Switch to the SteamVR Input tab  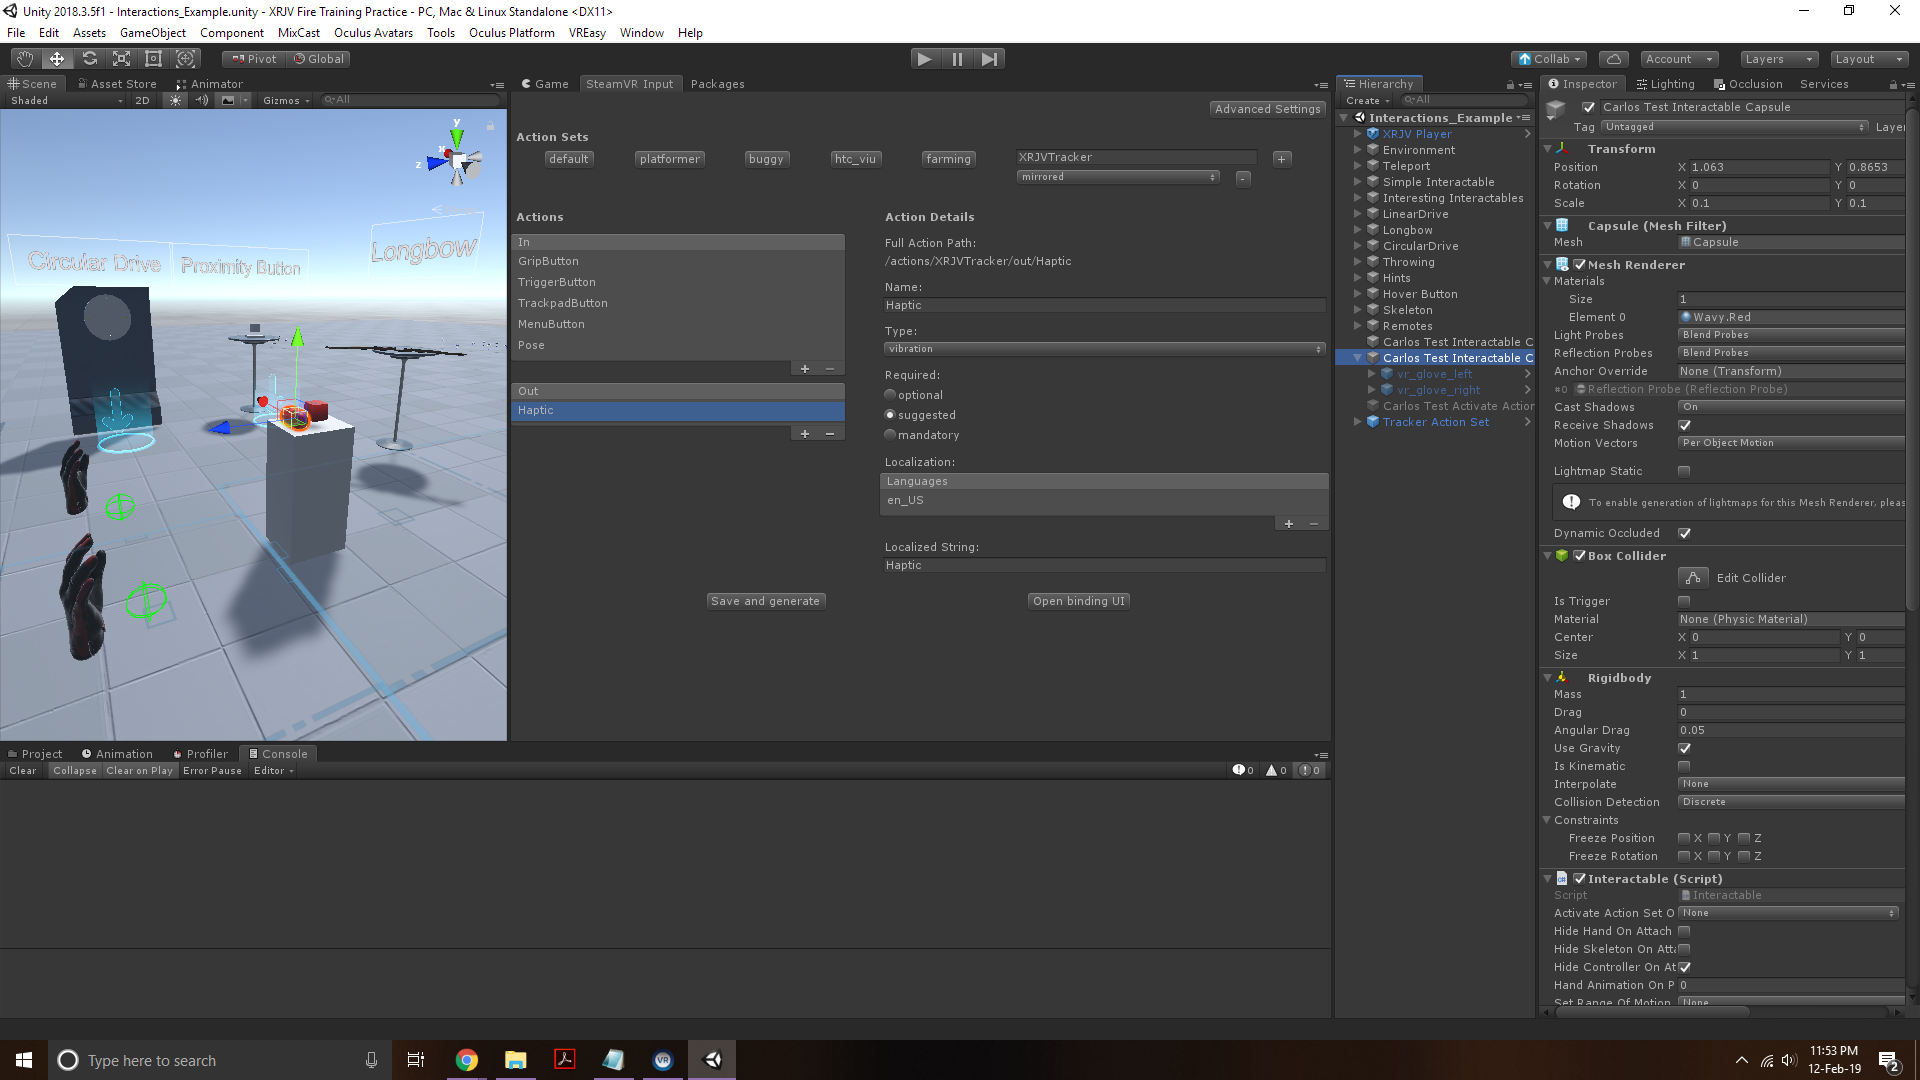(x=630, y=84)
